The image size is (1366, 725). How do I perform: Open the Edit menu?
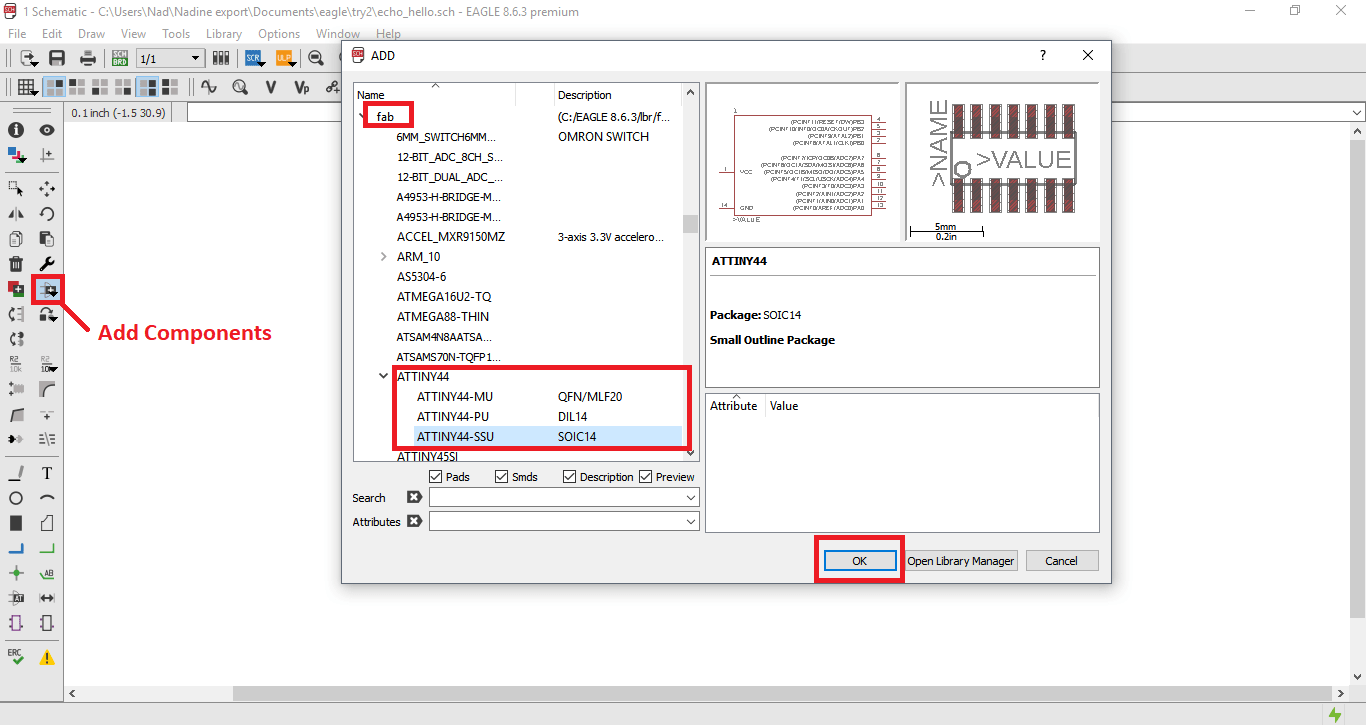(52, 34)
